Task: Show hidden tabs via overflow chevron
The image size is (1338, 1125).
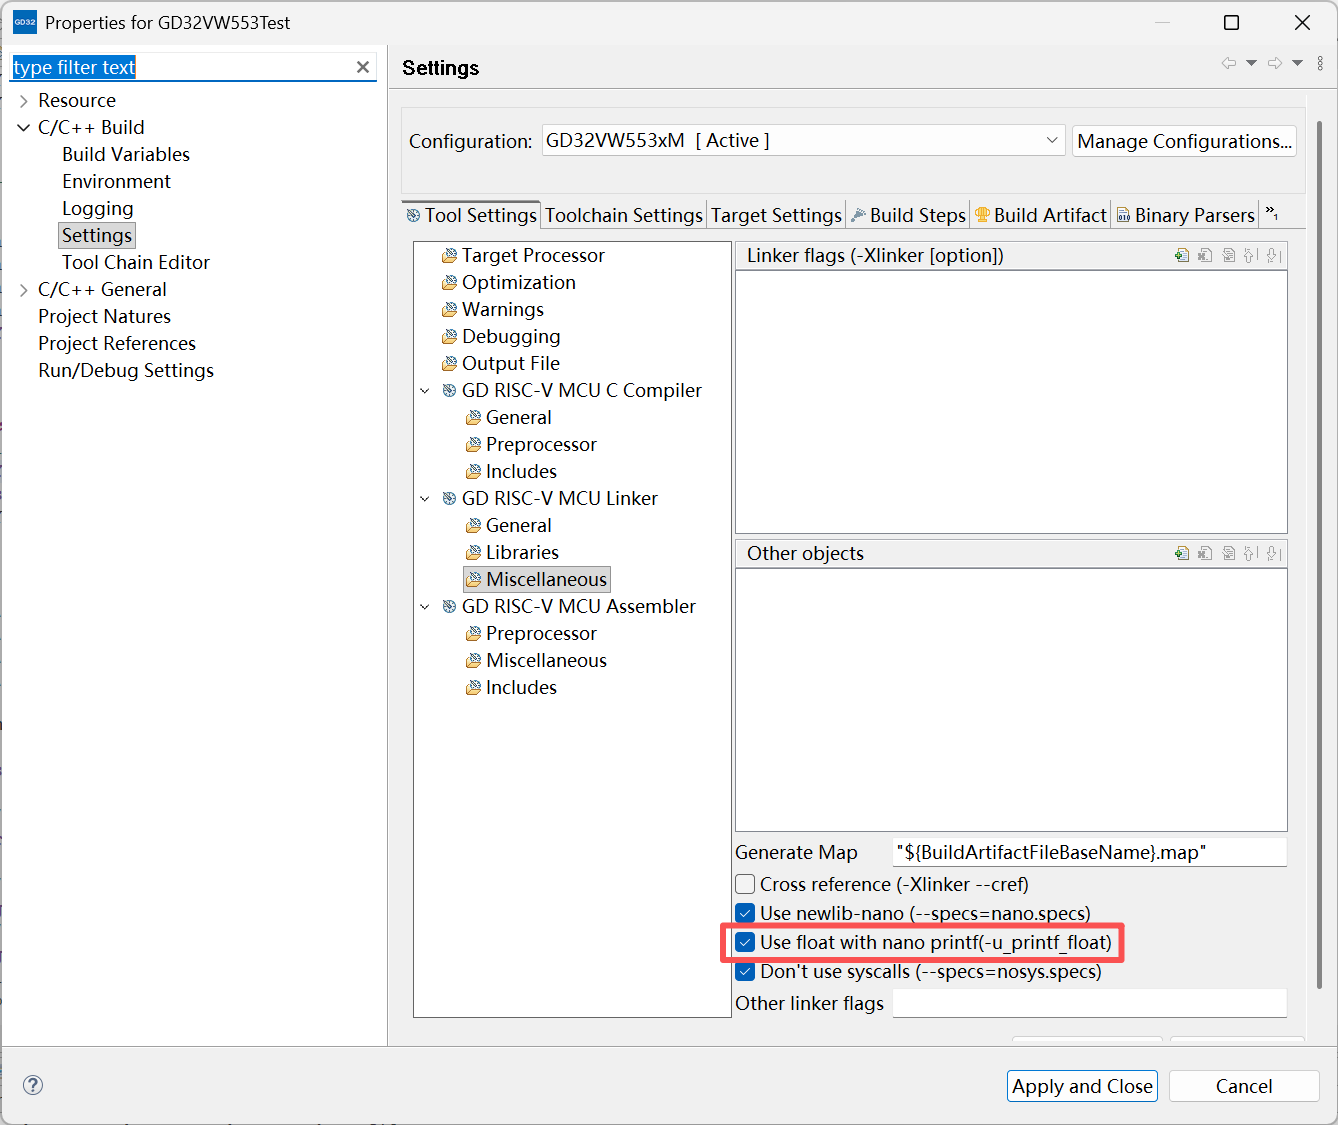Action: [x=1272, y=214]
